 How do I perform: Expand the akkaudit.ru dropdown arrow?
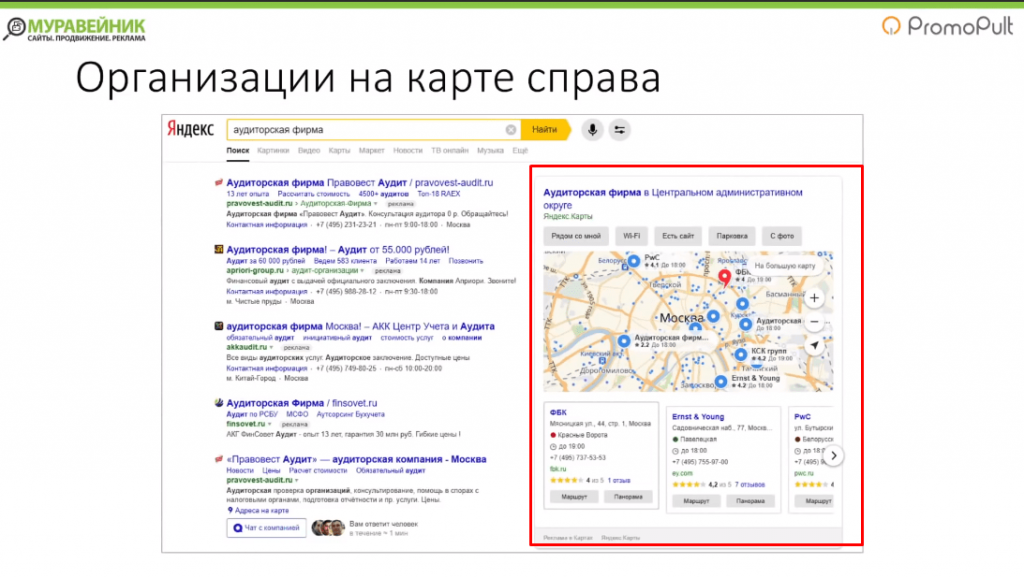click(x=271, y=348)
